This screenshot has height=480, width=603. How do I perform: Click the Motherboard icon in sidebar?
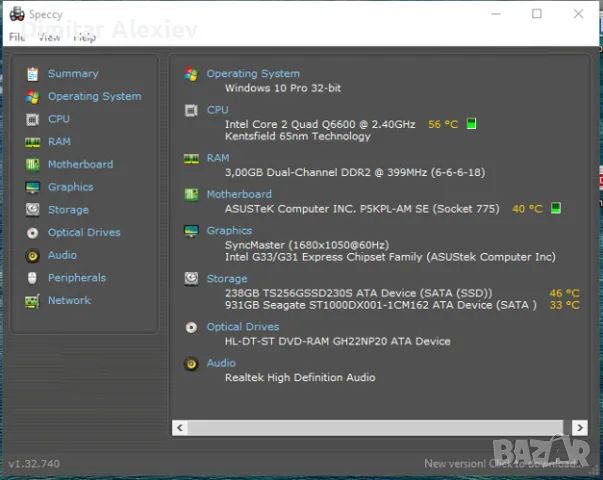click(x=32, y=165)
